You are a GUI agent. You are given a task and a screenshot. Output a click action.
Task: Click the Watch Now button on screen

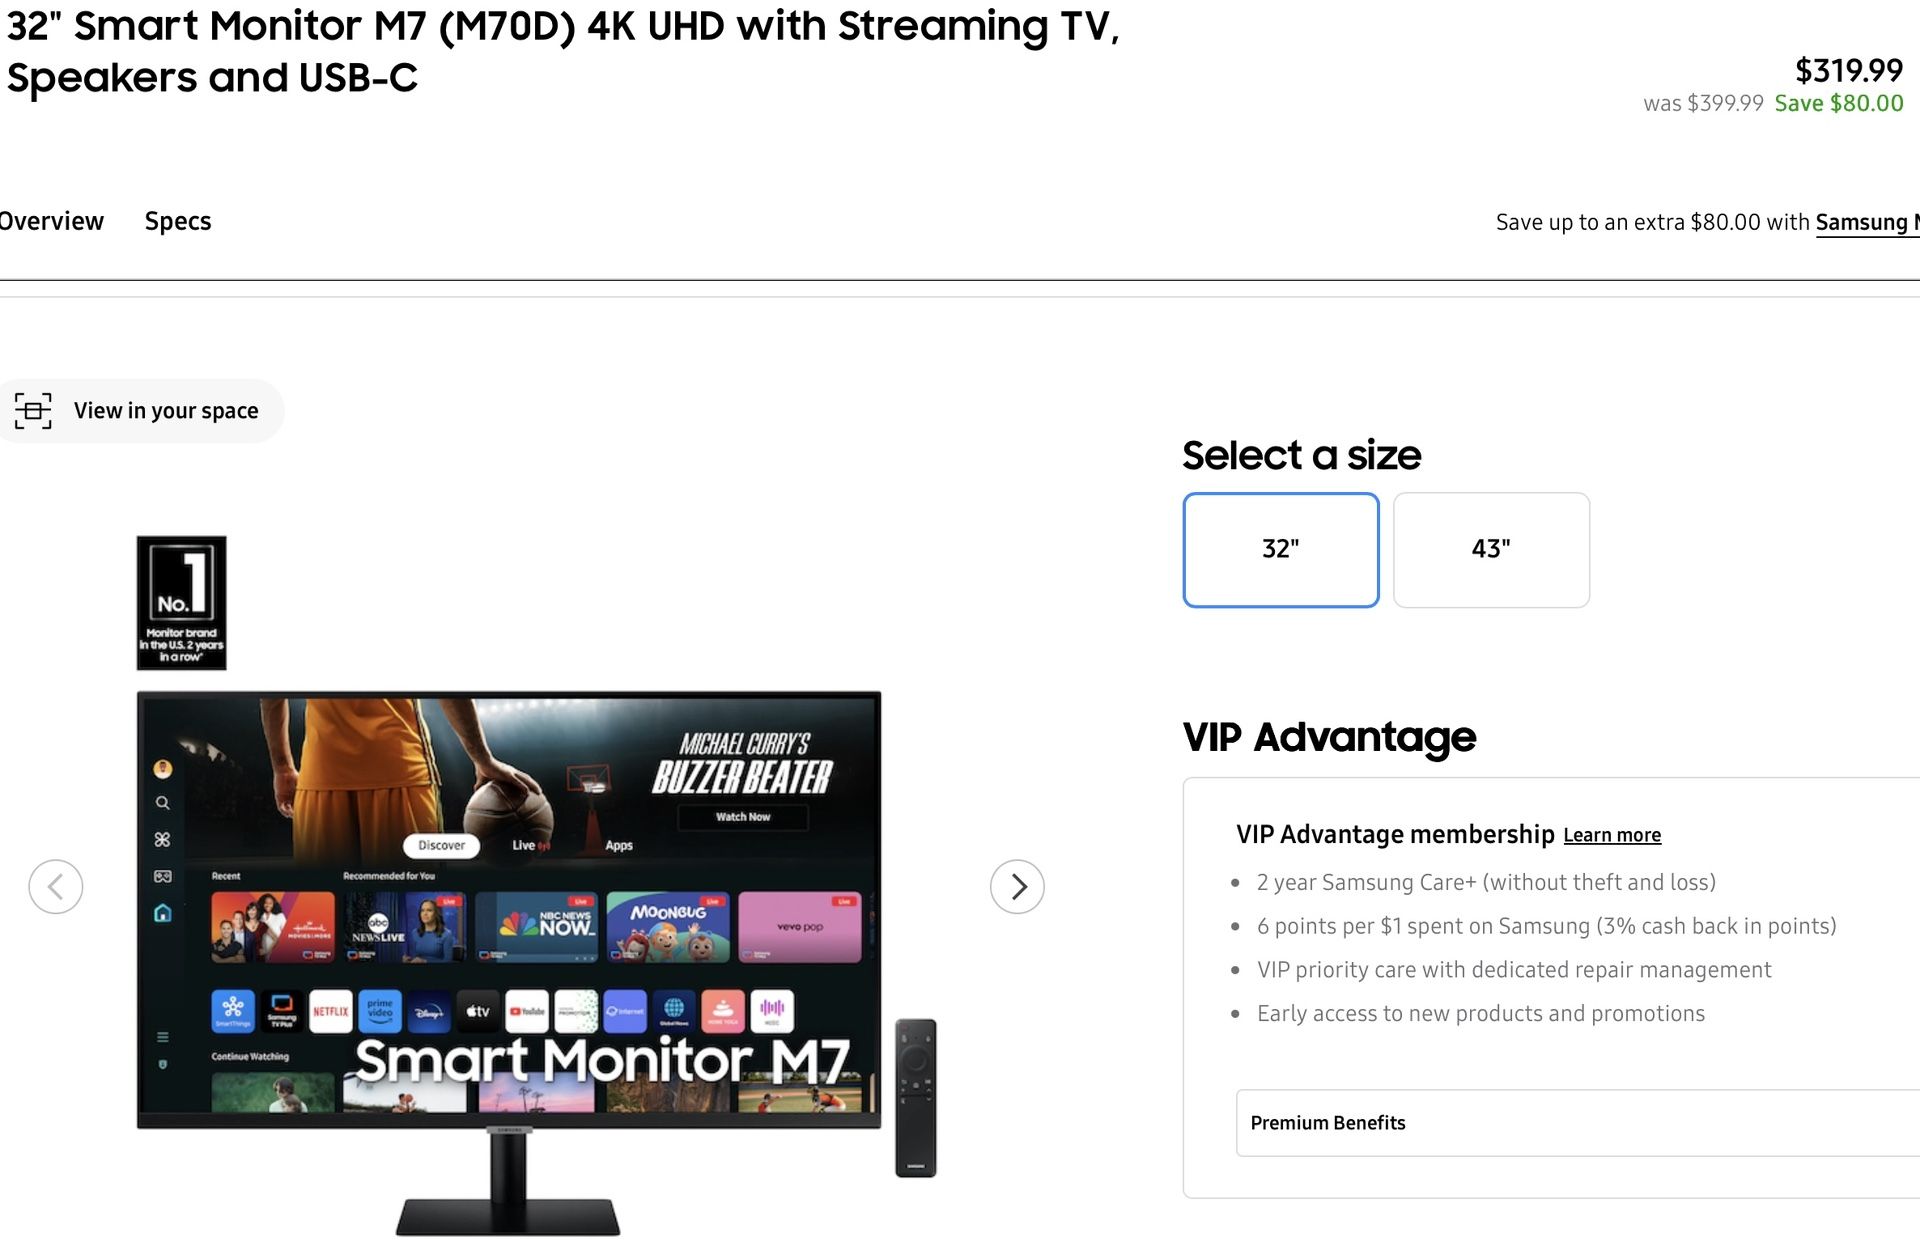[743, 817]
